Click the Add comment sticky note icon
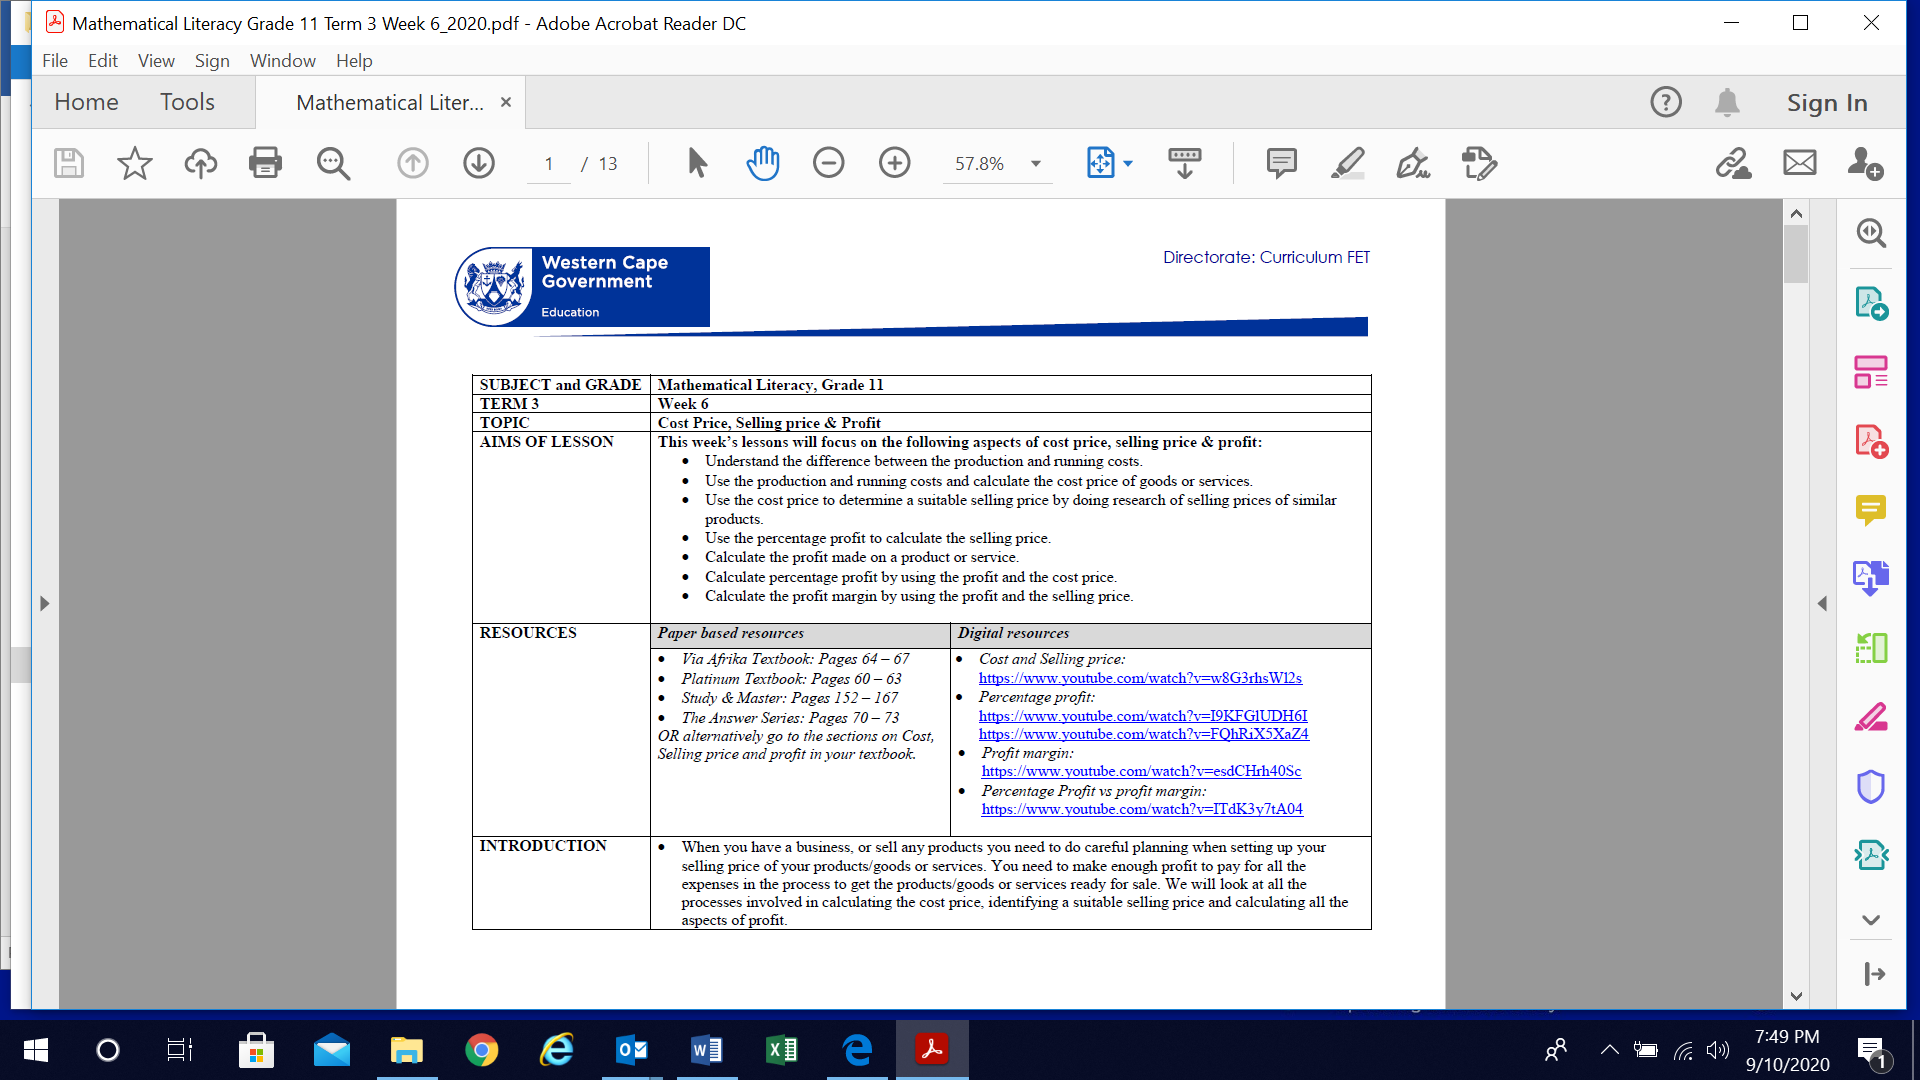 [x=1281, y=163]
